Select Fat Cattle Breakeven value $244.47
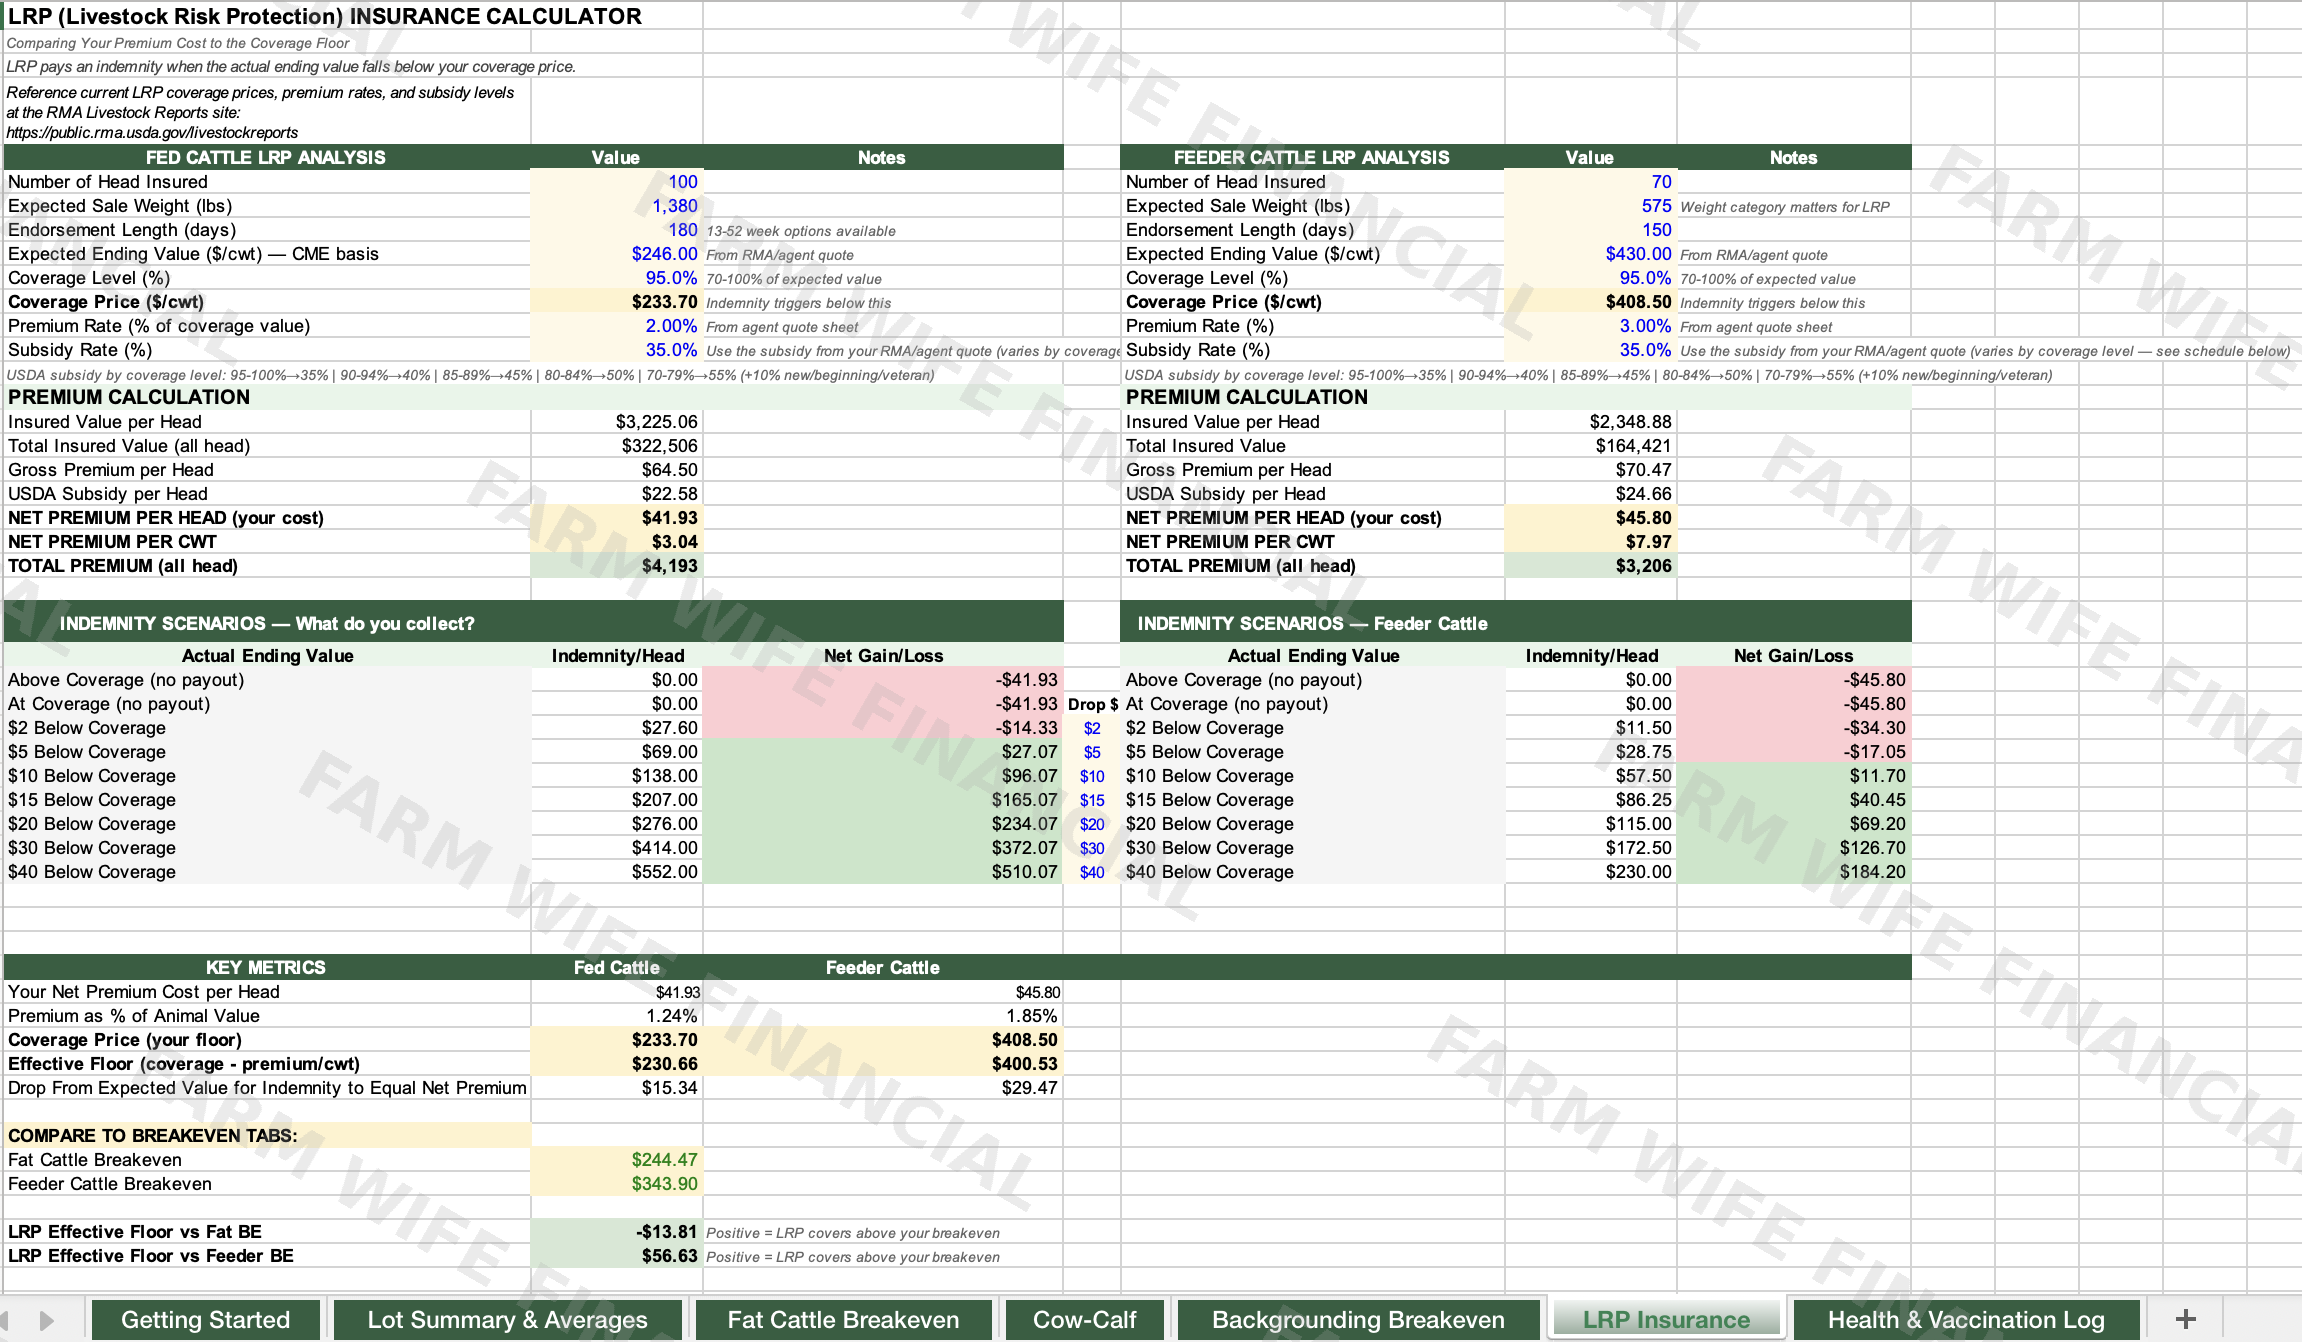This screenshot has width=2302, height=1342. pos(617,1160)
